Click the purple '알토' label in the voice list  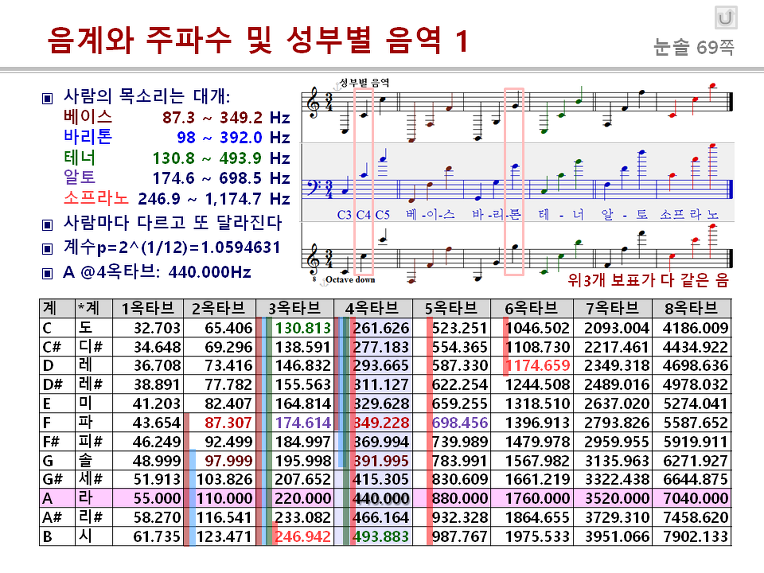[79, 177]
